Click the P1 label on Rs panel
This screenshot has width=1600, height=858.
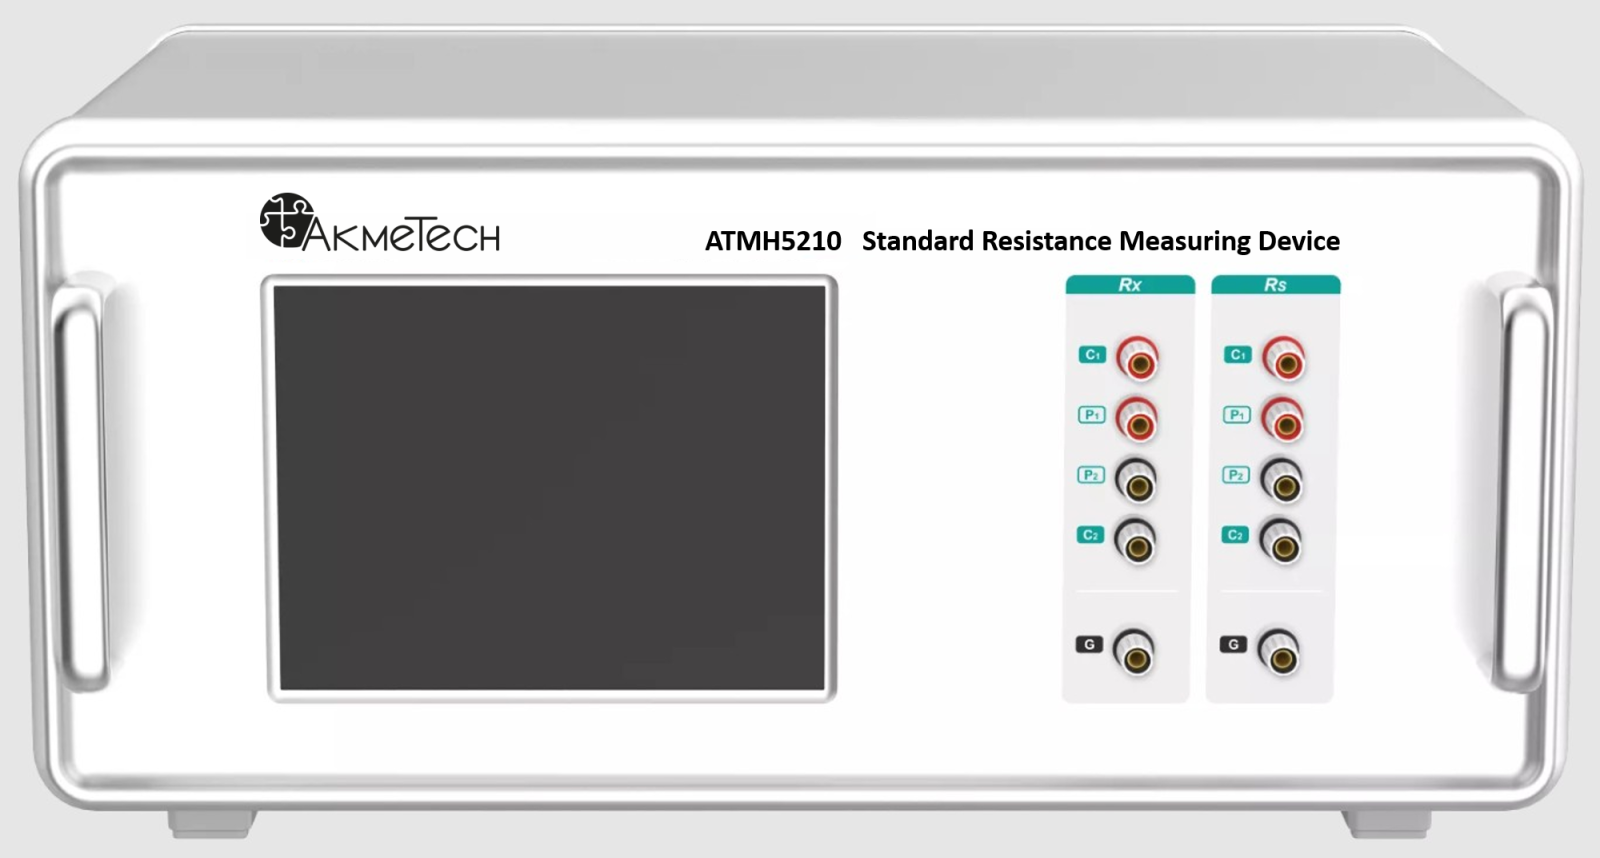1236,415
